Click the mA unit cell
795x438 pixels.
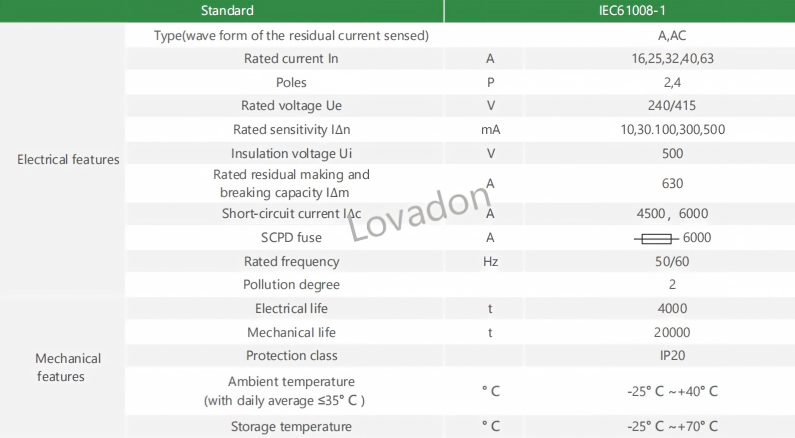click(490, 130)
